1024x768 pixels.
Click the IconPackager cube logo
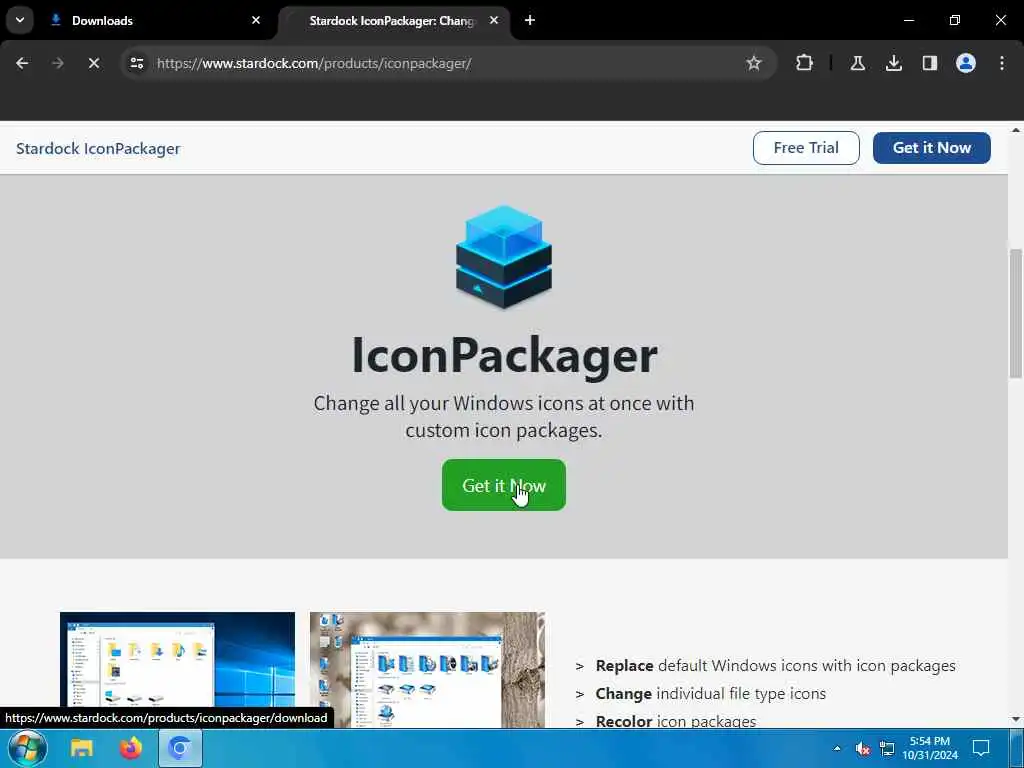pyautogui.click(x=504, y=257)
